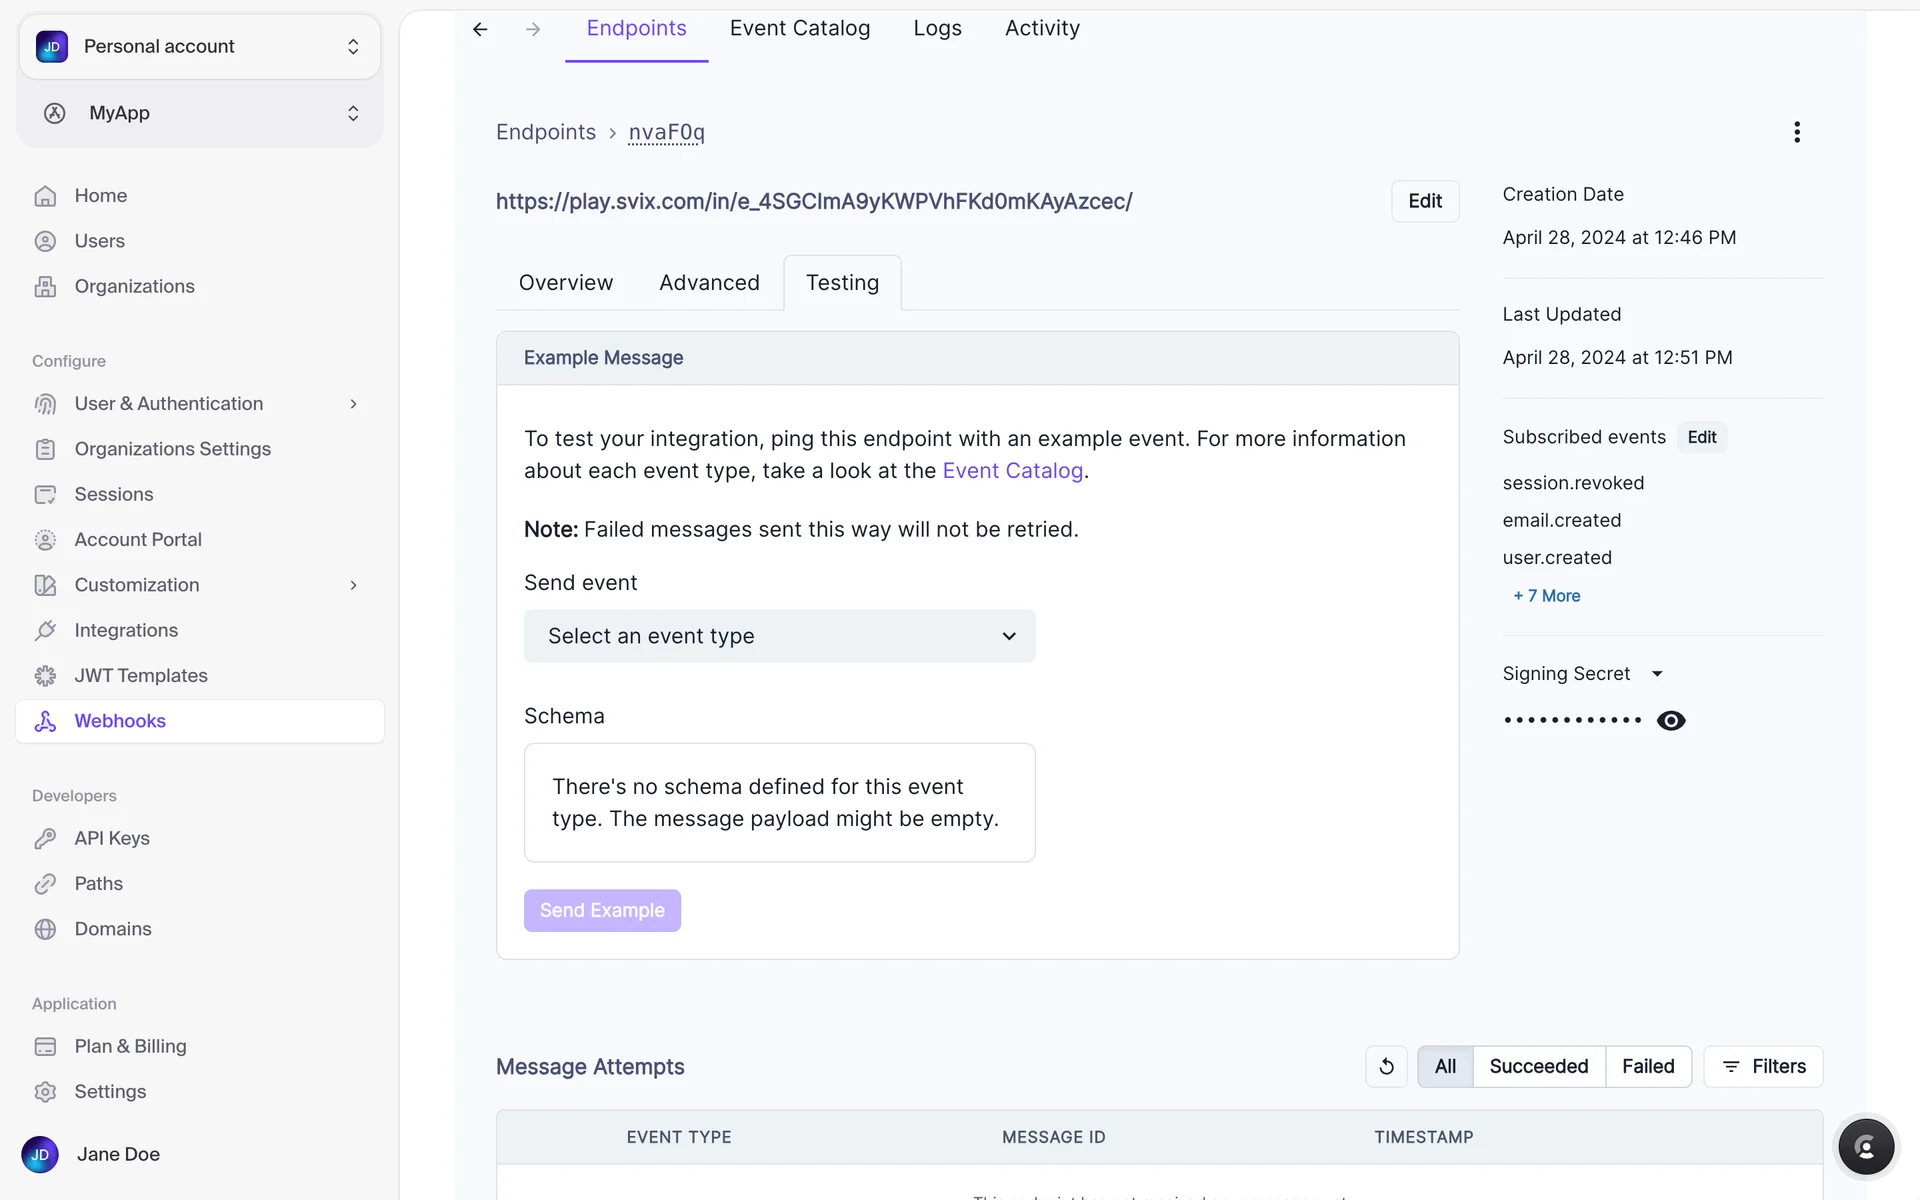Expand the Signing Secret dropdown arrow

click(1657, 674)
